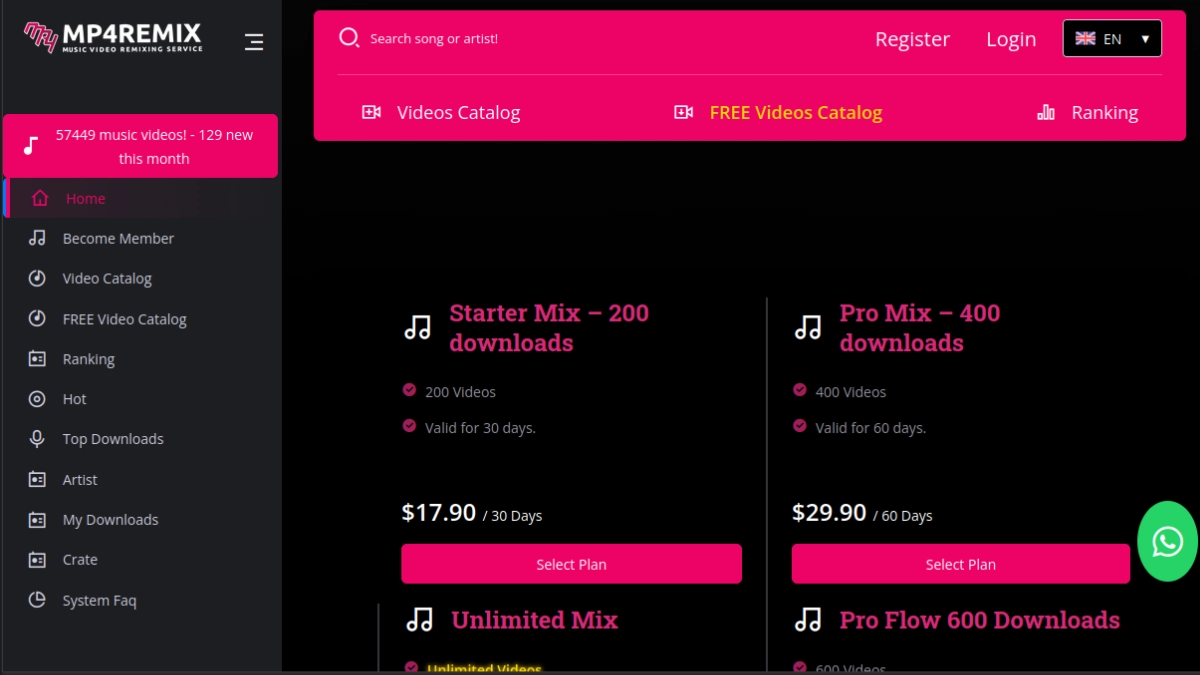Click the Become Member music note icon
The image size is (1200, 675).
[37, 238]
